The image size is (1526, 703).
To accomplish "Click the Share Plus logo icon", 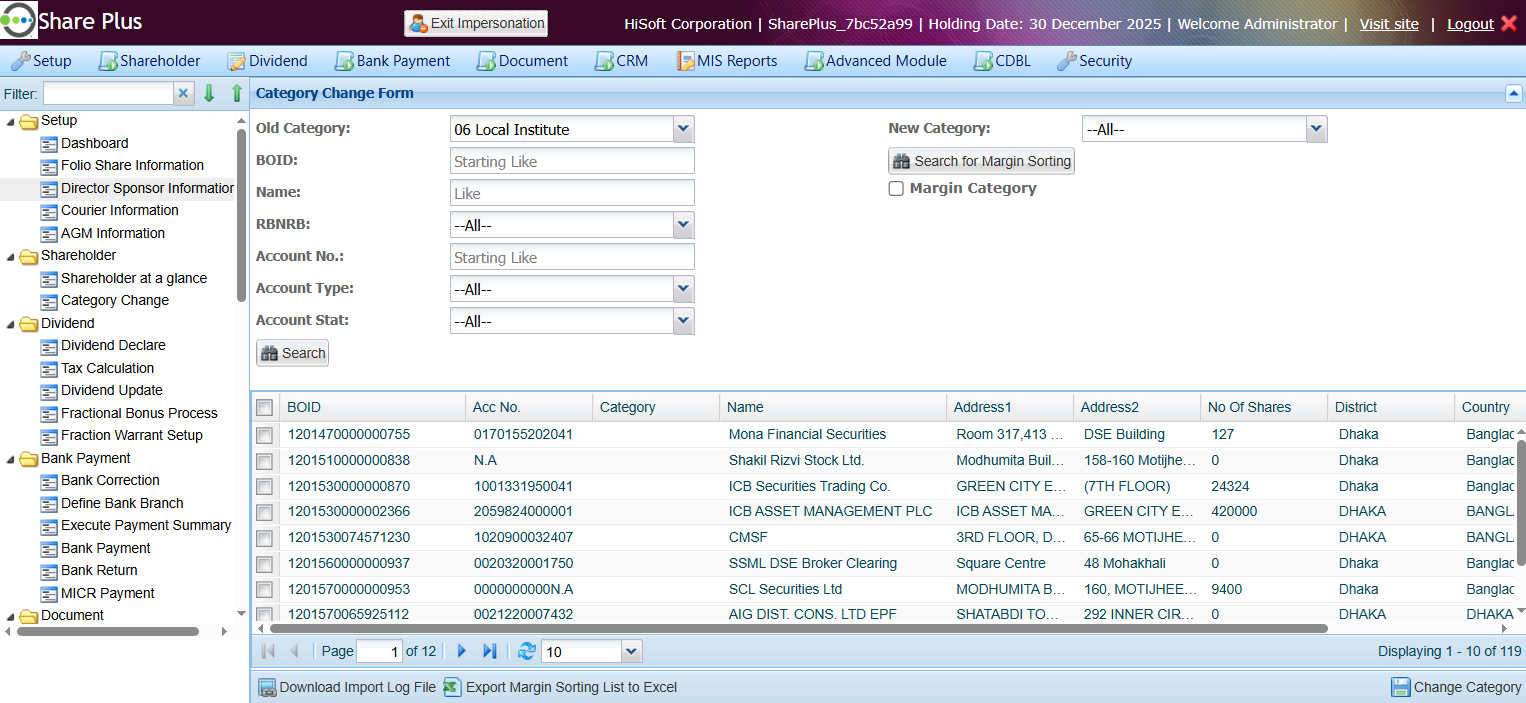I will (x=19, y=21).
